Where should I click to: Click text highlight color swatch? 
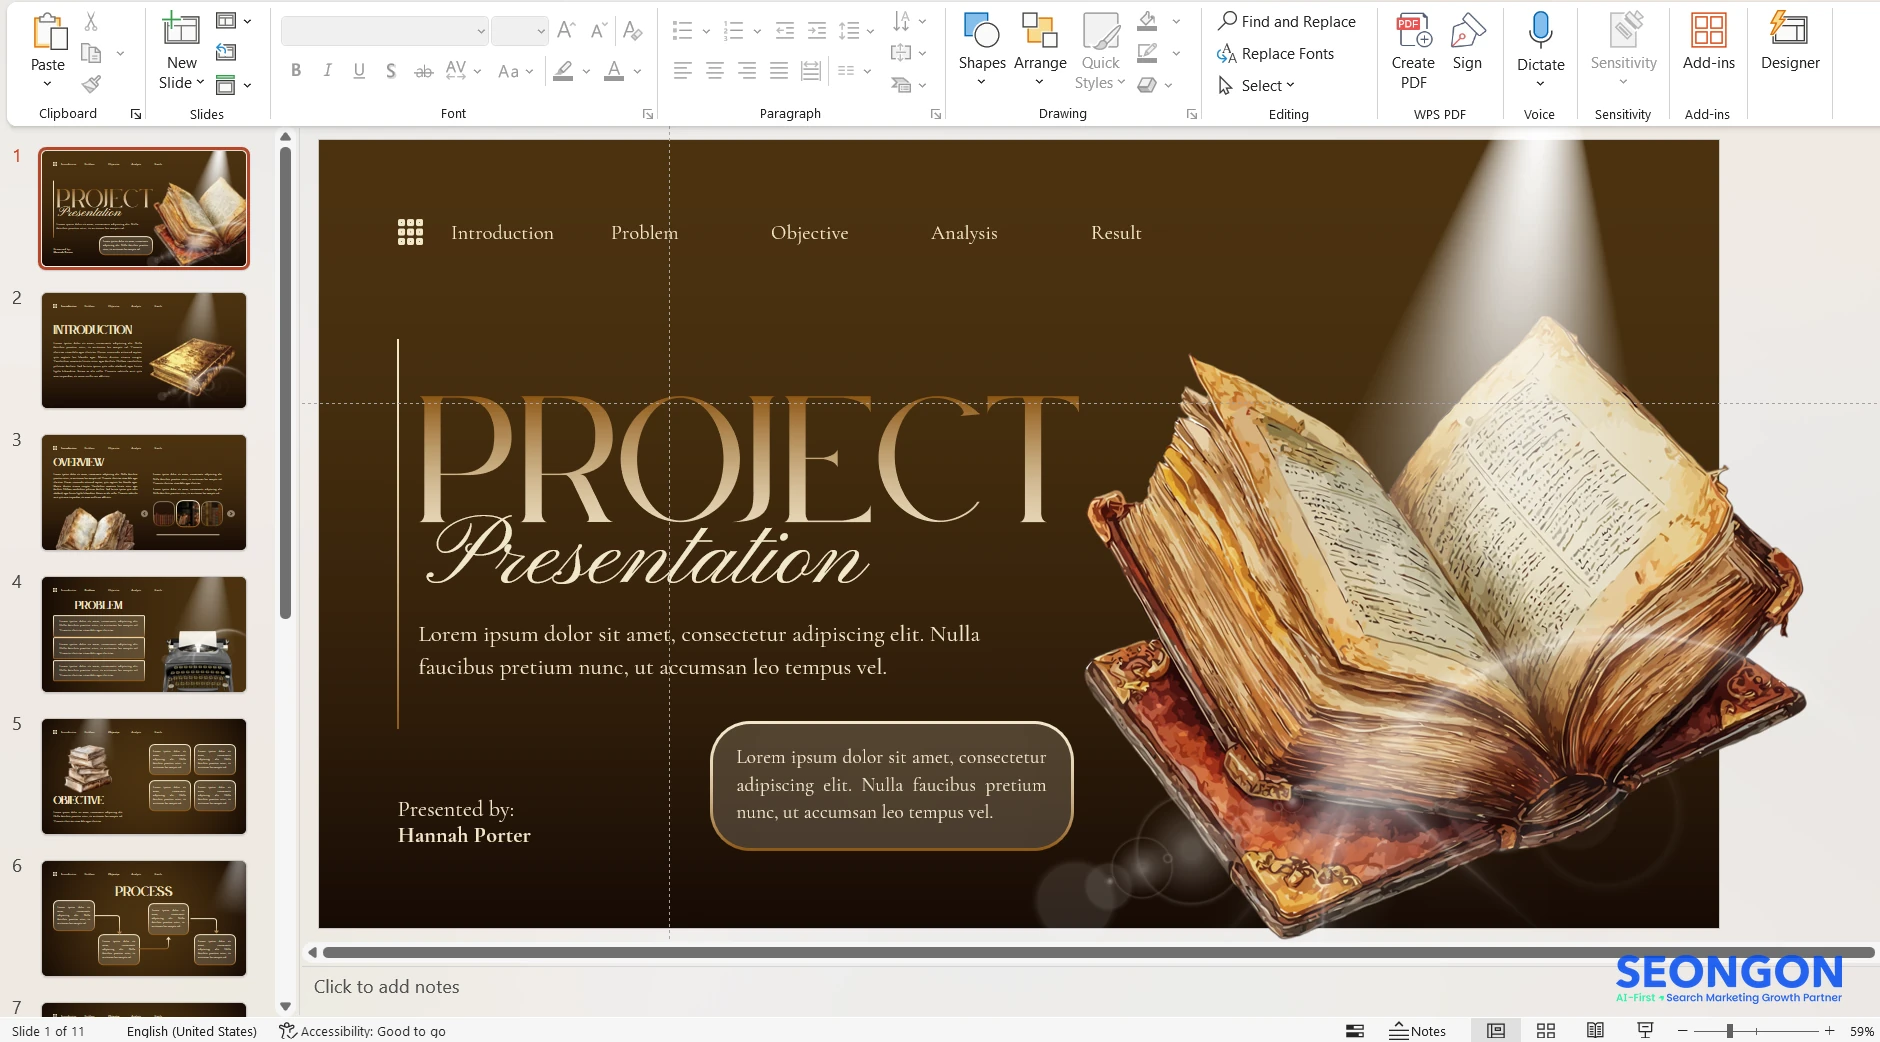563,71
